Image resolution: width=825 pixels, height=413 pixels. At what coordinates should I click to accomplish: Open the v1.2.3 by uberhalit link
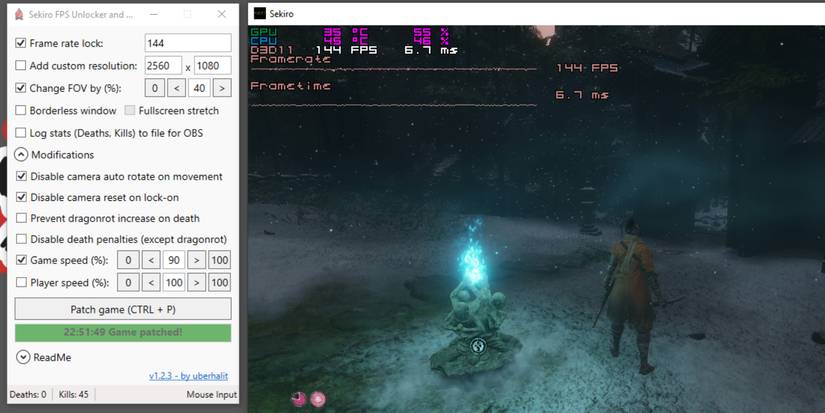189,376
